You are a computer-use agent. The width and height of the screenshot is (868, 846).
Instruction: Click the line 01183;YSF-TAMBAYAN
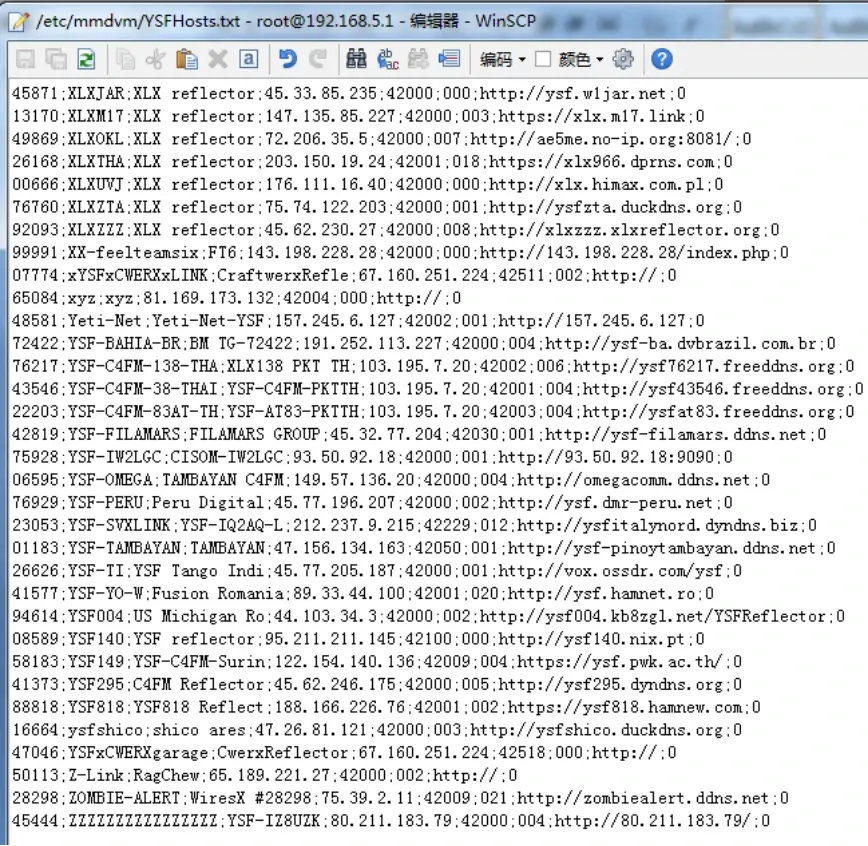click(423, 548)
